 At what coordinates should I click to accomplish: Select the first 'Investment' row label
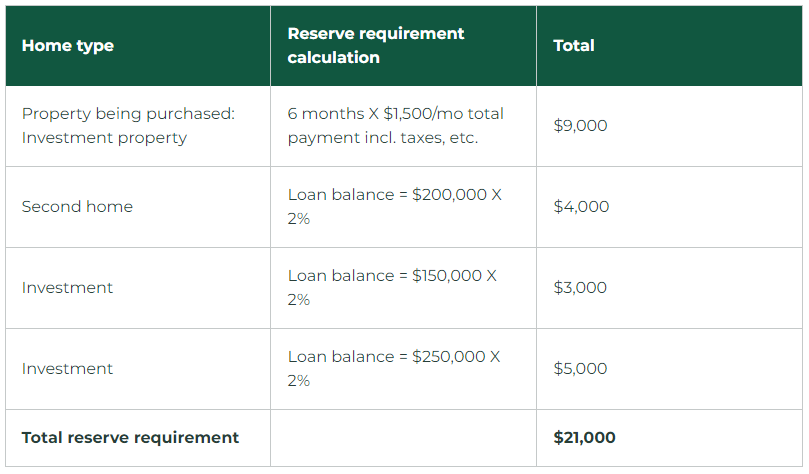point(67,288)
